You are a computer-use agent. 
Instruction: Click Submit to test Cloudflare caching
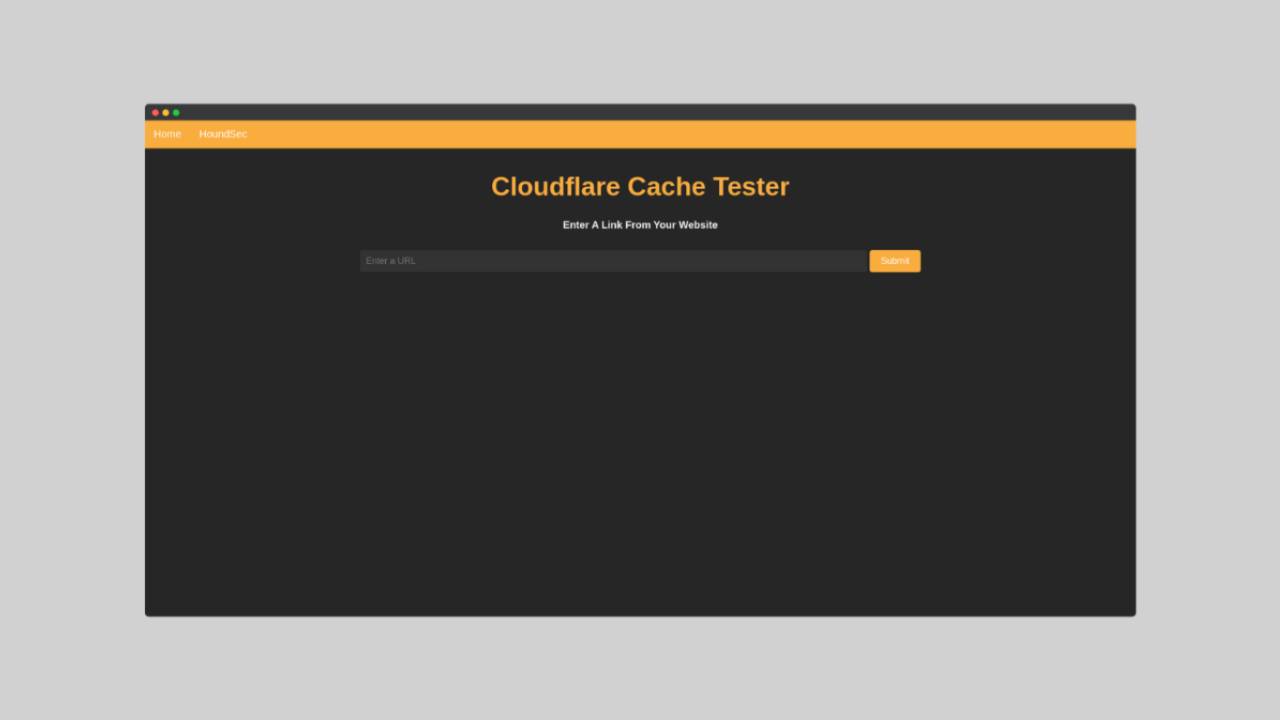coord(894,260)
